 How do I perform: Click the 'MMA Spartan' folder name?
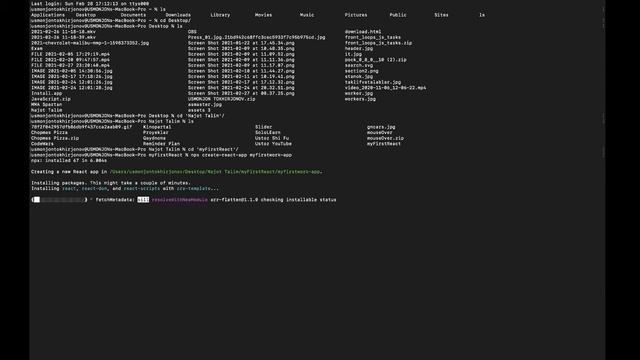47,104
